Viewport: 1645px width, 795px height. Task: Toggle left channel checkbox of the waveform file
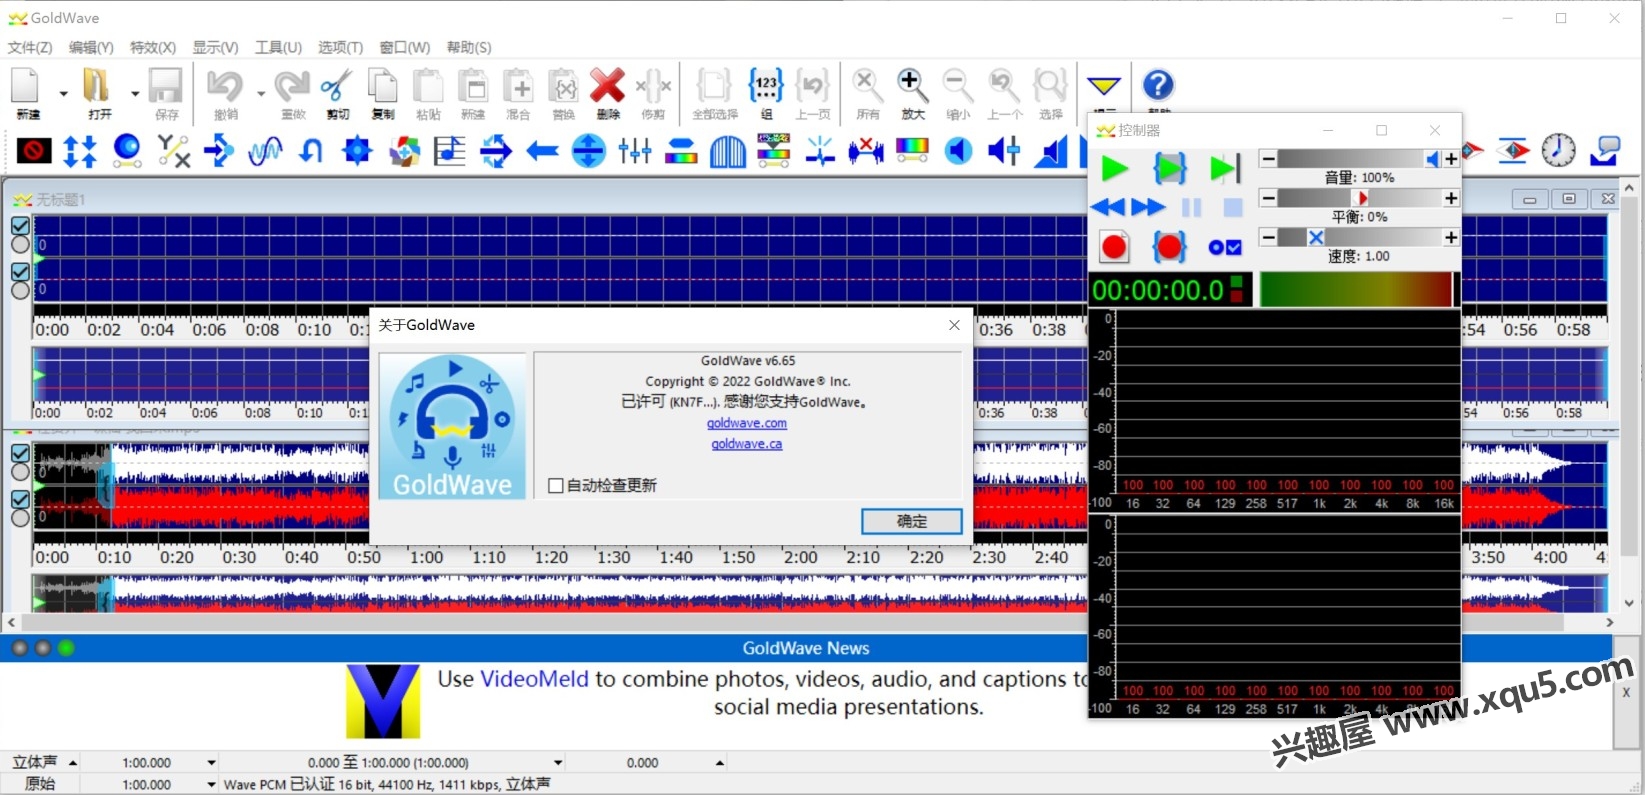[x=20, y=453]
